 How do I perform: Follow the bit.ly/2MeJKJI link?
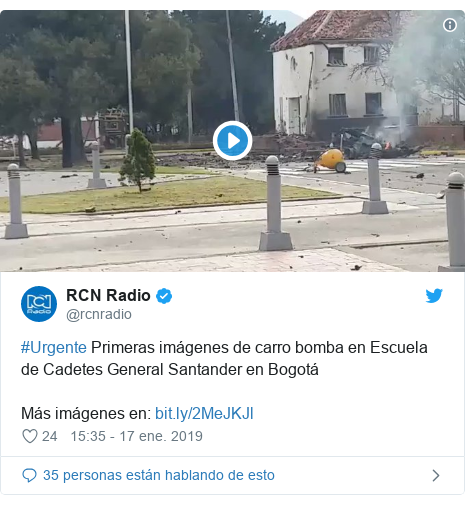(204, 414)
